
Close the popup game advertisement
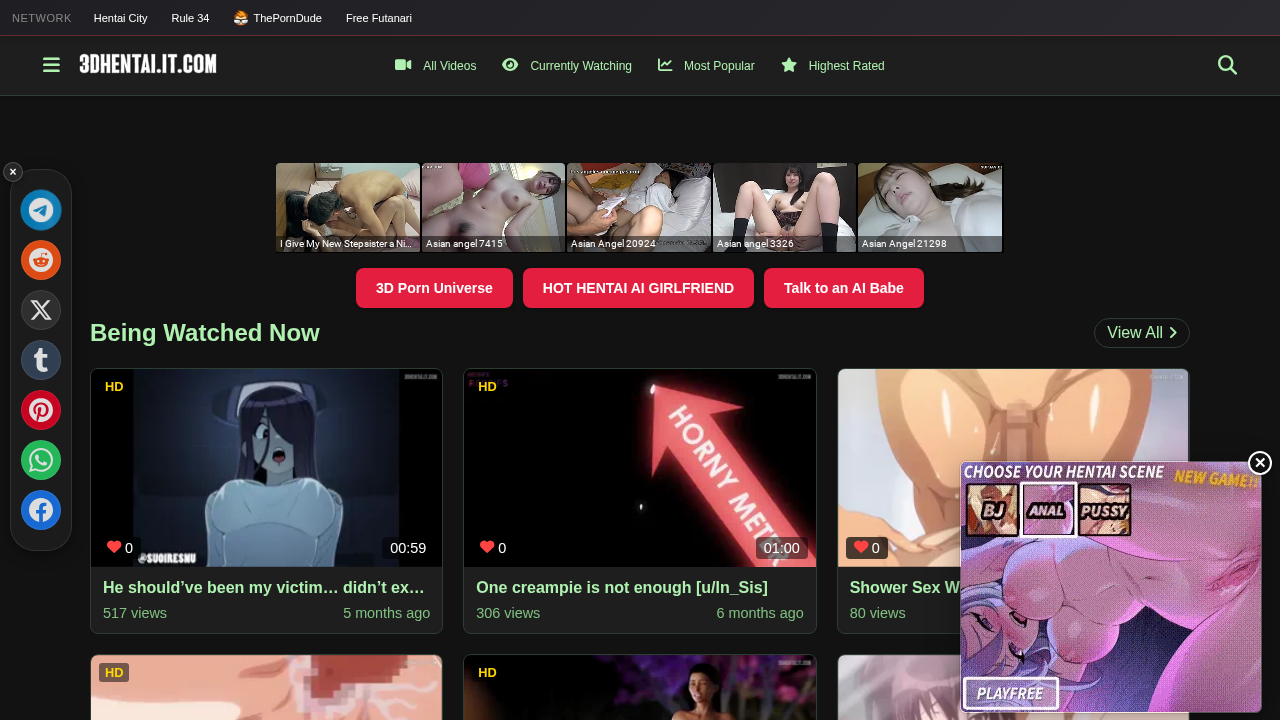click(x=1260, y=463)
